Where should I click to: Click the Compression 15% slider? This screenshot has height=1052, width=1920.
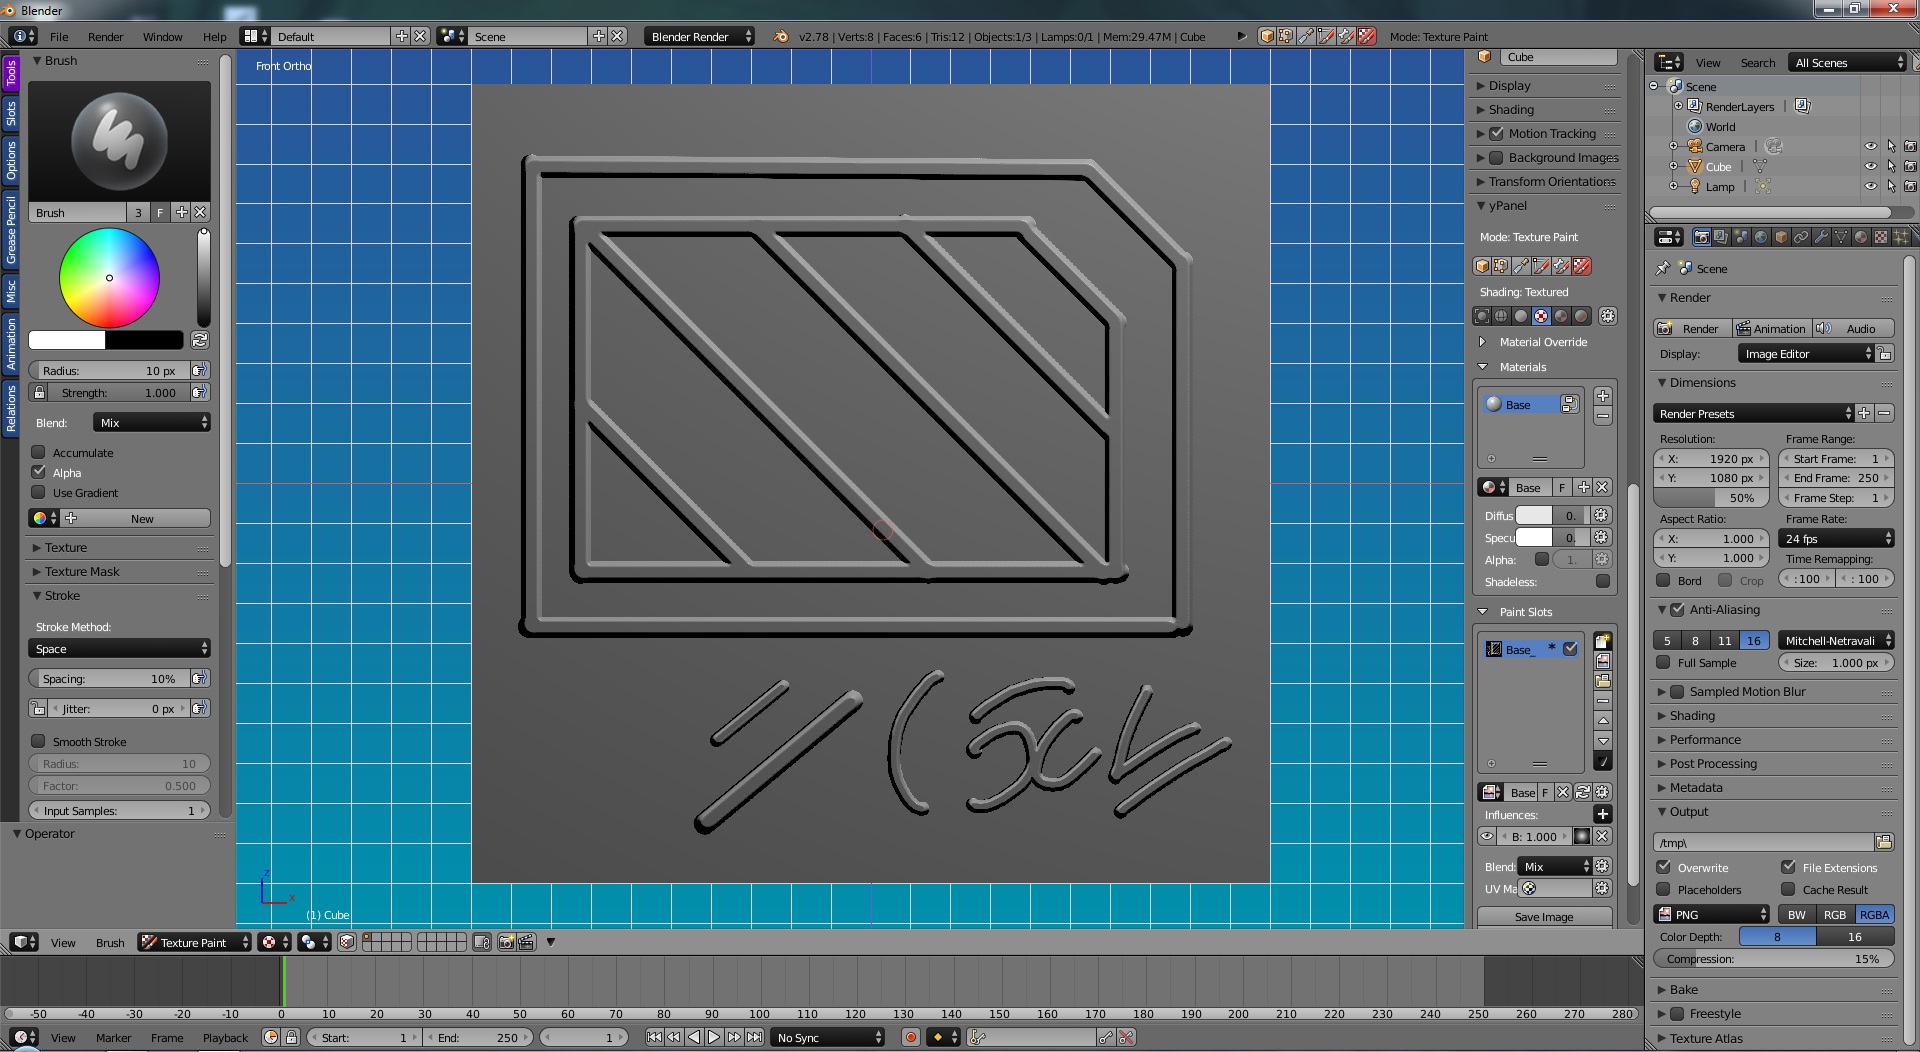click(x=1773, y=958)
